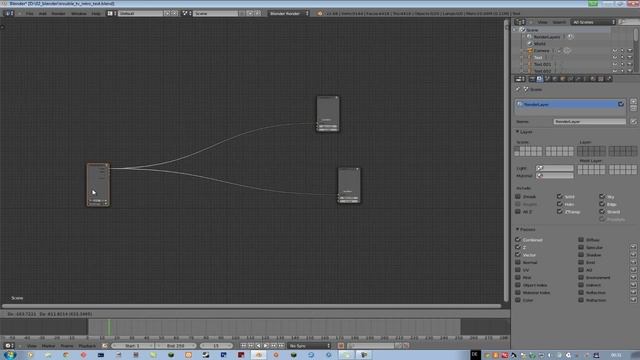Open the Windows Start button
Viewport: 640px width, 360px height.
pos(10,355)
